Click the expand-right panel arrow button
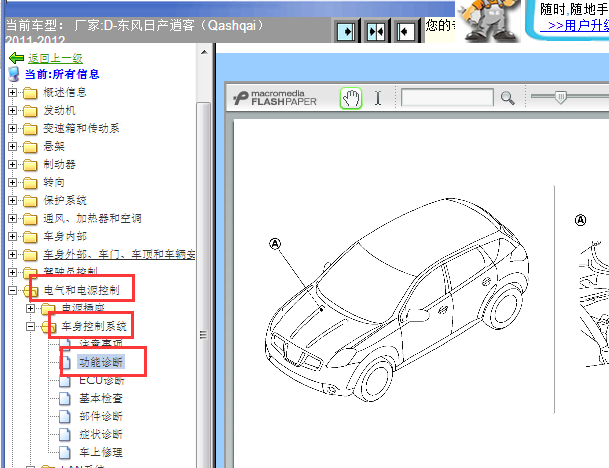The height and width of the screenshot is (468, 609). click(346, 31)
